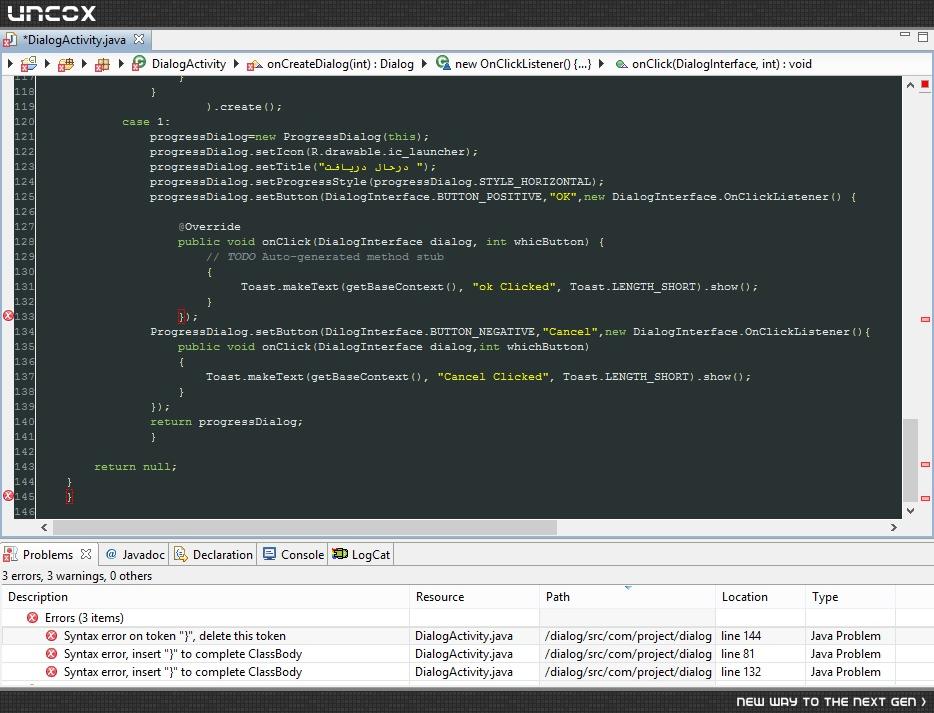Click the source folder breadcrumb icon

(x=66, y=64)
